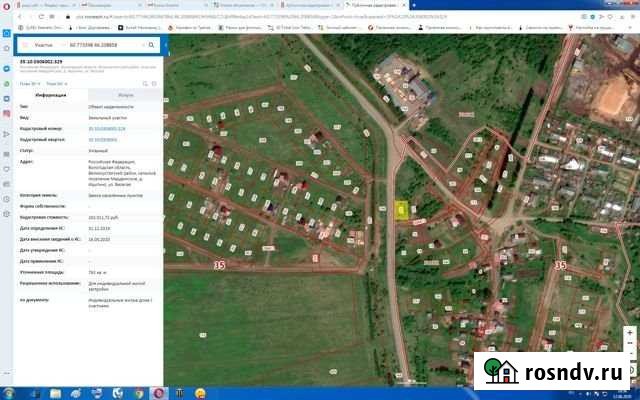Screen dimensions: 640x400
Task: Collapse the info panel with side arrow
Action: [x=166, y=46]
